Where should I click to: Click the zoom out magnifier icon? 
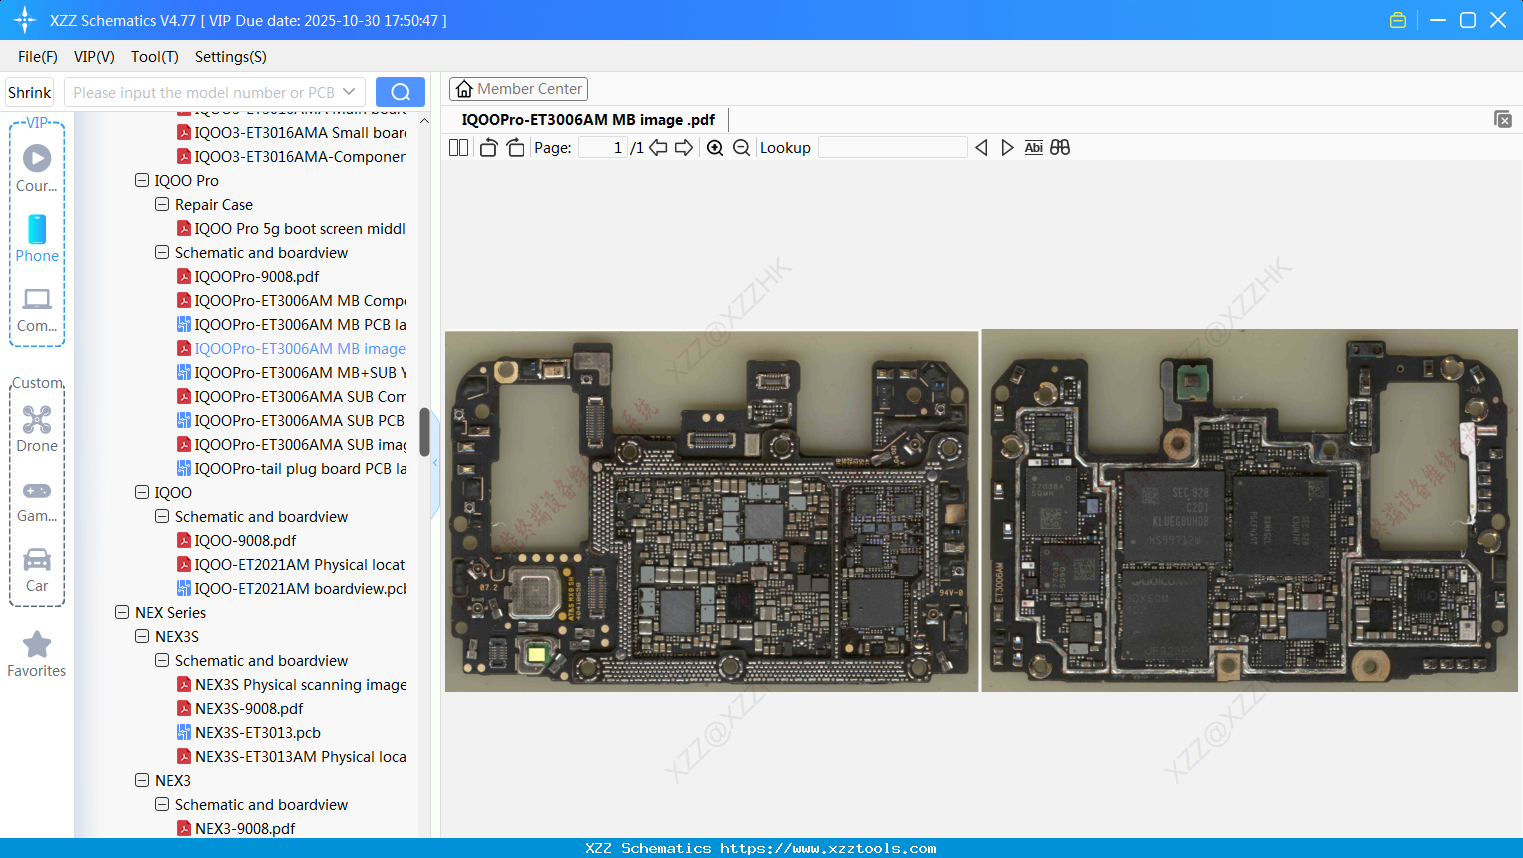pos(741,148)
